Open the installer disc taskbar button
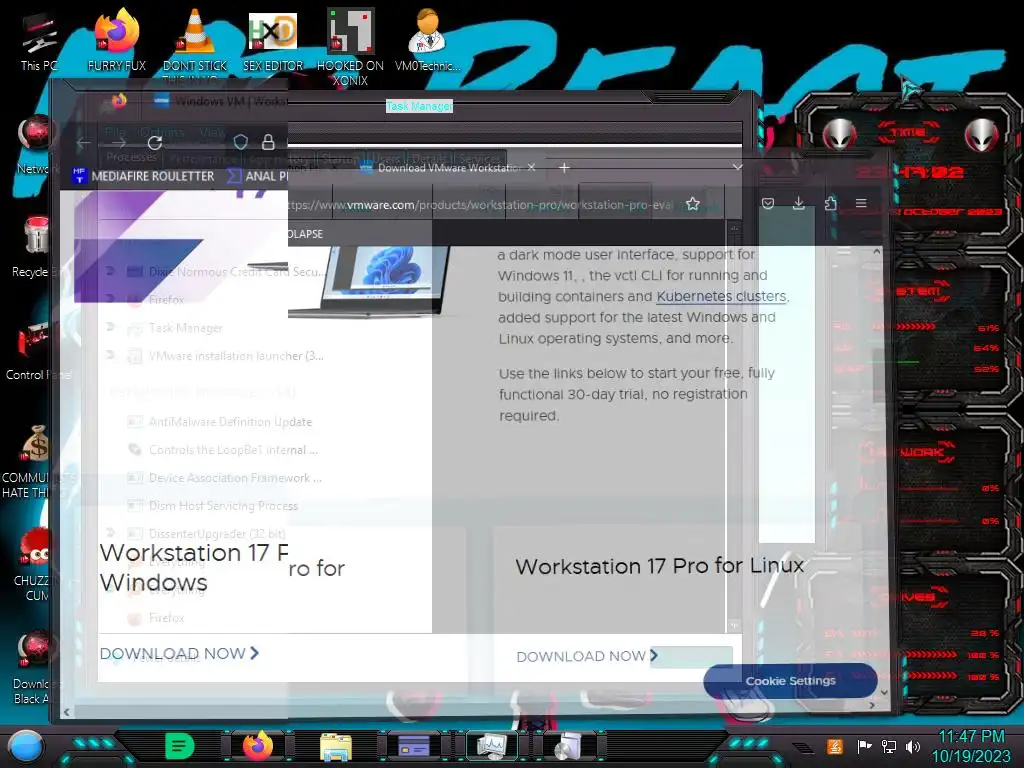Screen dimensions: 1024x768 point(570,746)
